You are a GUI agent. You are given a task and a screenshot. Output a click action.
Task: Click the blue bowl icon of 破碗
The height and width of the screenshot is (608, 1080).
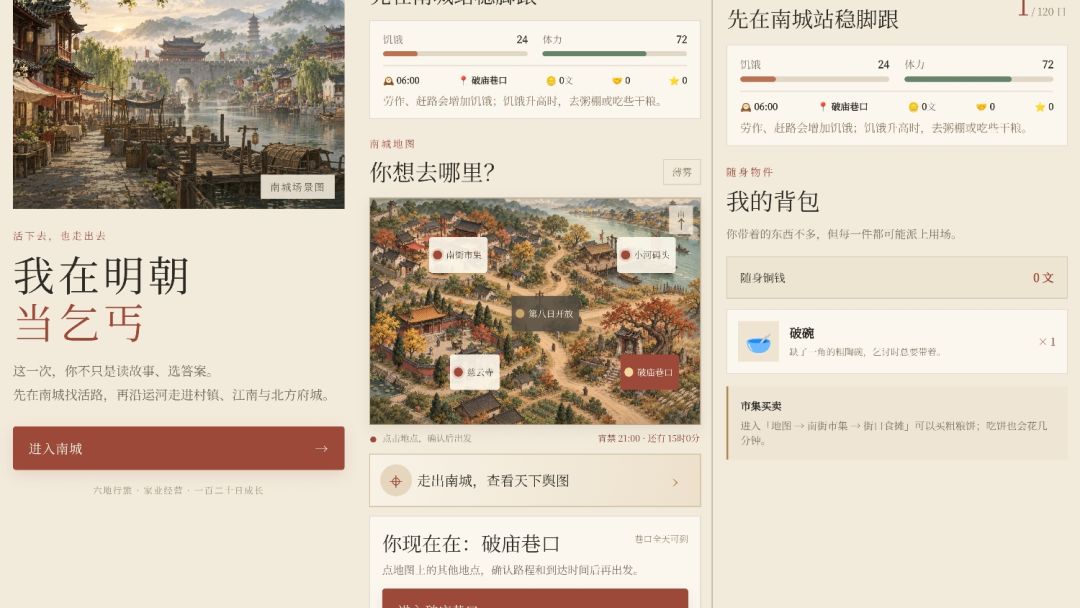pyautogui.click(x=758, y=342)
